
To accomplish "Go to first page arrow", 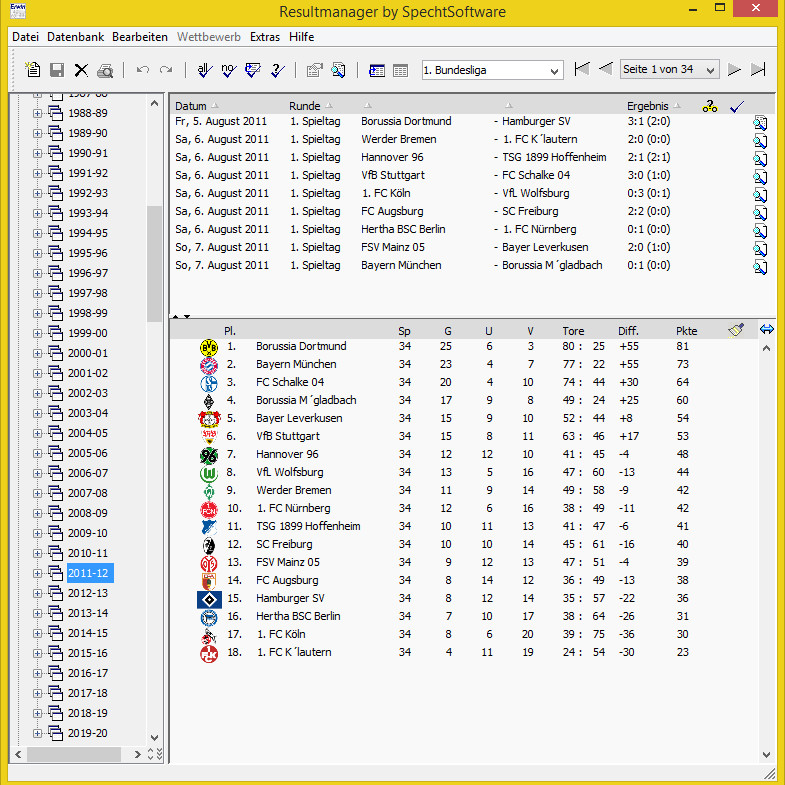I will point(582,69).
